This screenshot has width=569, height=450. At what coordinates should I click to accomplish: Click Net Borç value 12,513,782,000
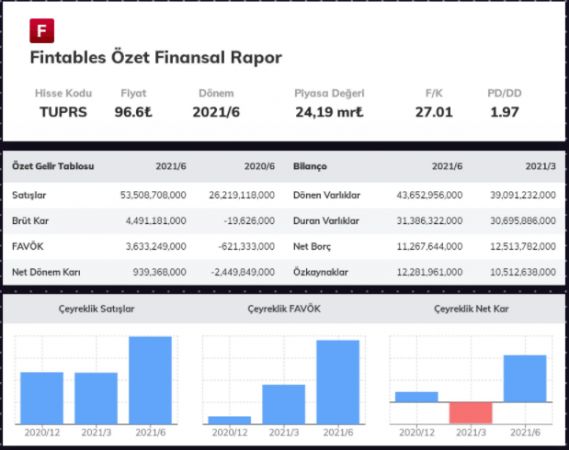523,246
